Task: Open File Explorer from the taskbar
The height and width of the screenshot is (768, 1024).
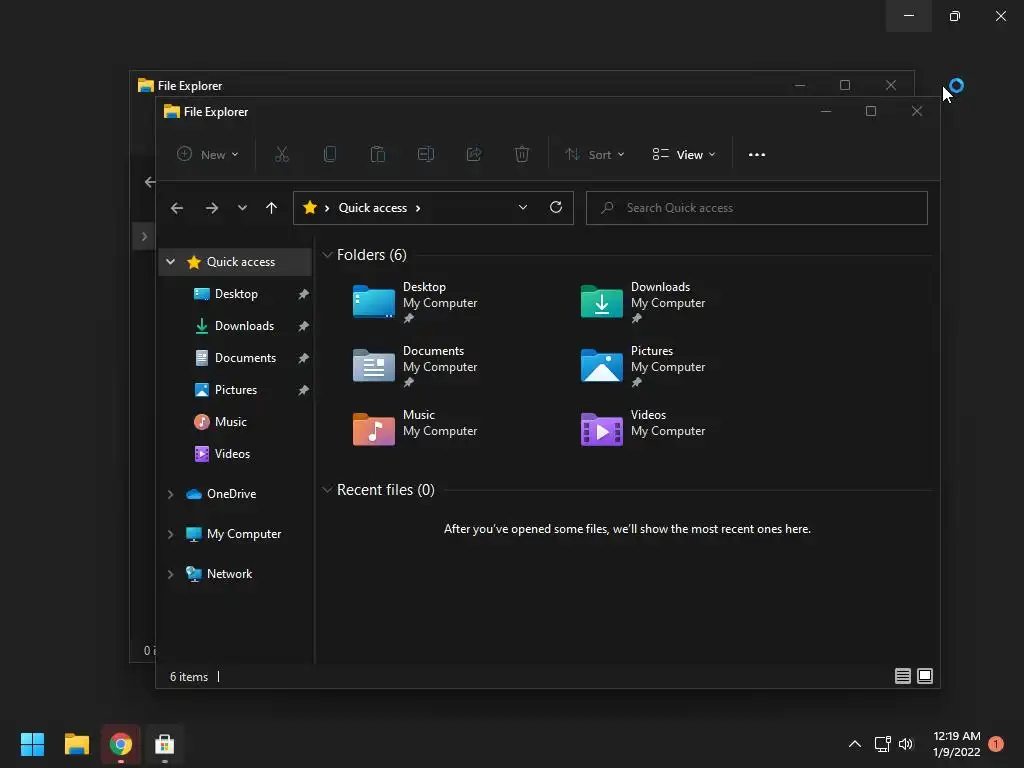Action: point(76,744)
